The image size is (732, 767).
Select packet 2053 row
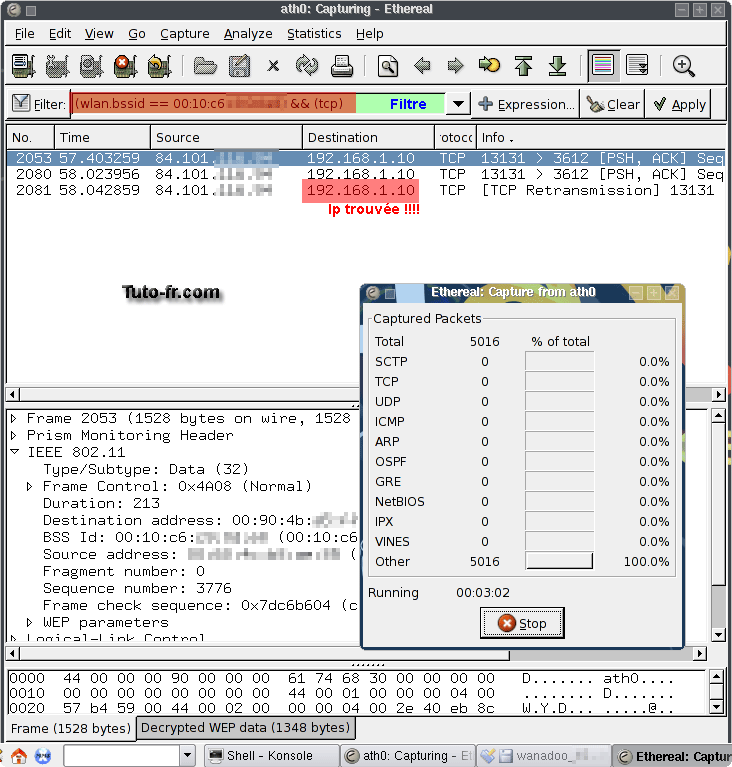click(366, 158)
